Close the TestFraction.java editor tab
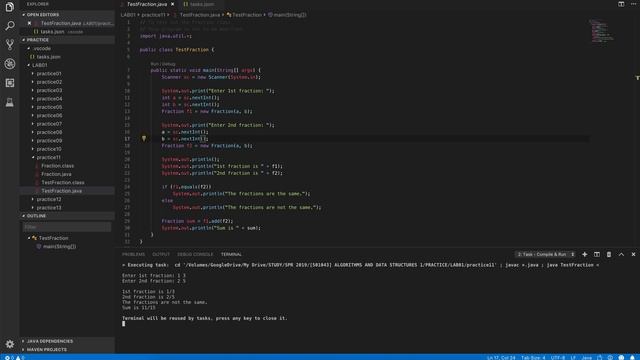 (x=173, y=4)
